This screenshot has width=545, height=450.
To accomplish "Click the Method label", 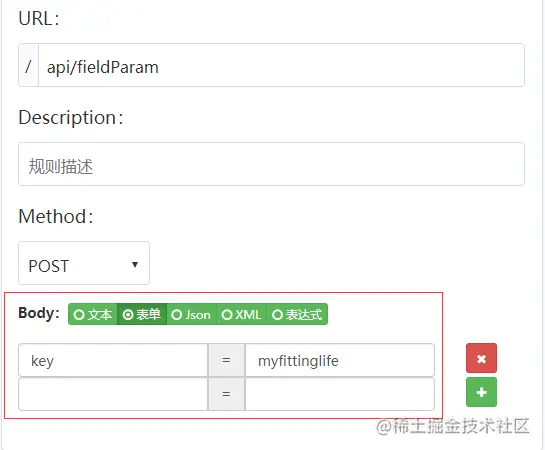I will [56, 216].
